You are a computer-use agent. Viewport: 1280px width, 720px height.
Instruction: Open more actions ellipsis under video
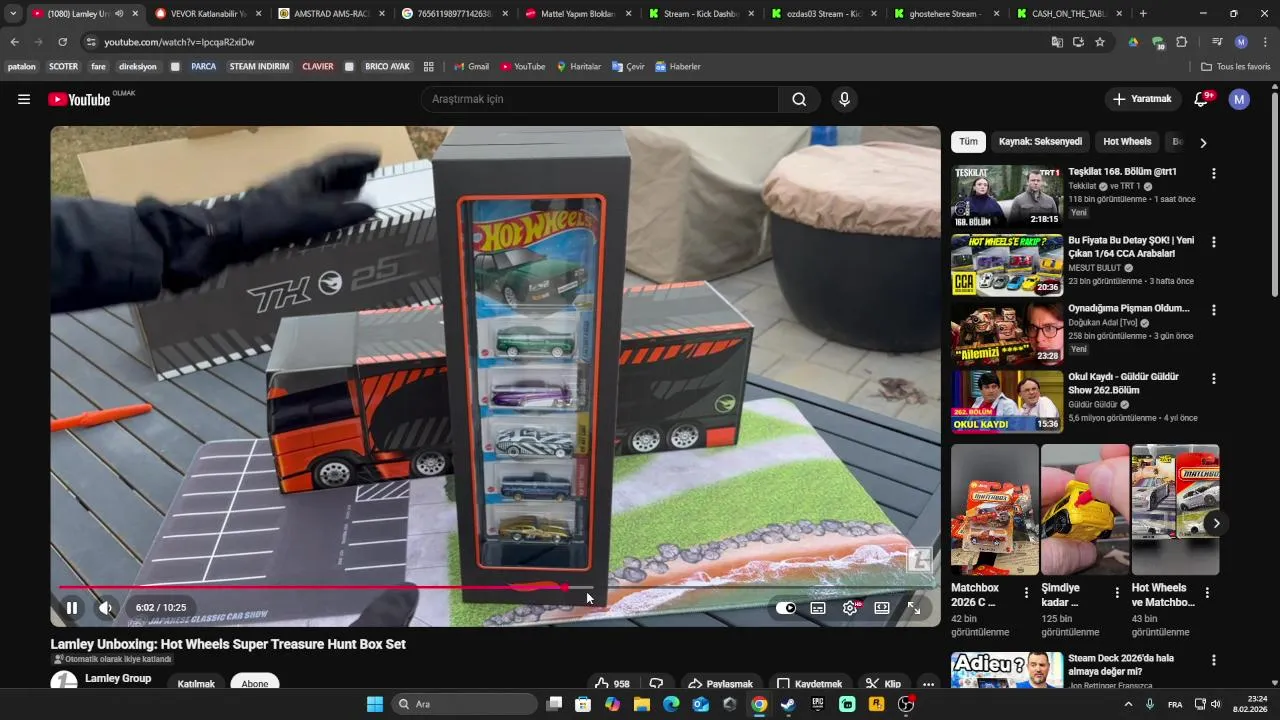tap(928, 684)
